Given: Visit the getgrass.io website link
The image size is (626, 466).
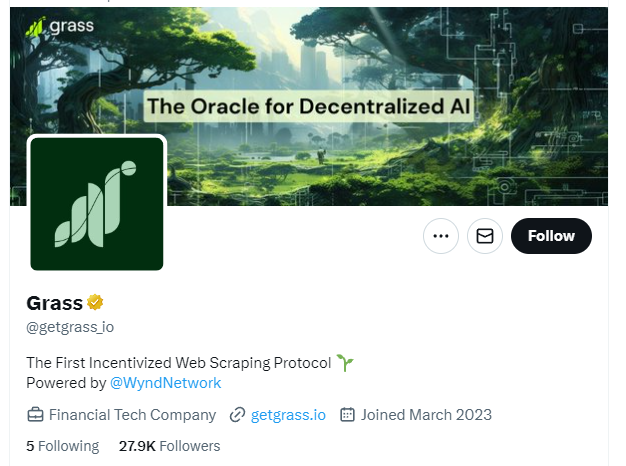Looking at the screenshot, I should point(288,414).
